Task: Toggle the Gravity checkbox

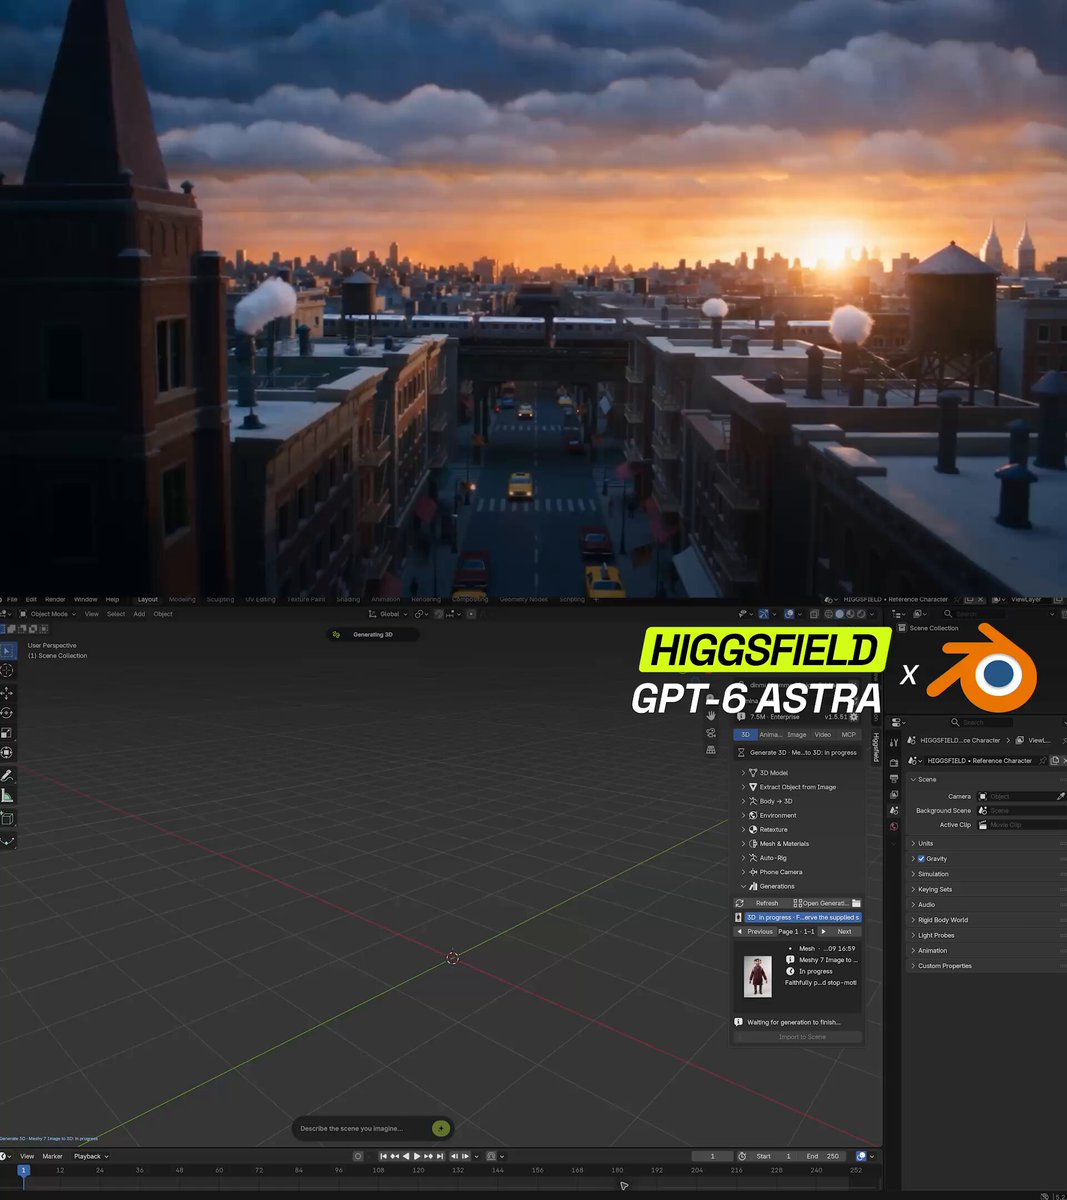Action: (921, 859)
